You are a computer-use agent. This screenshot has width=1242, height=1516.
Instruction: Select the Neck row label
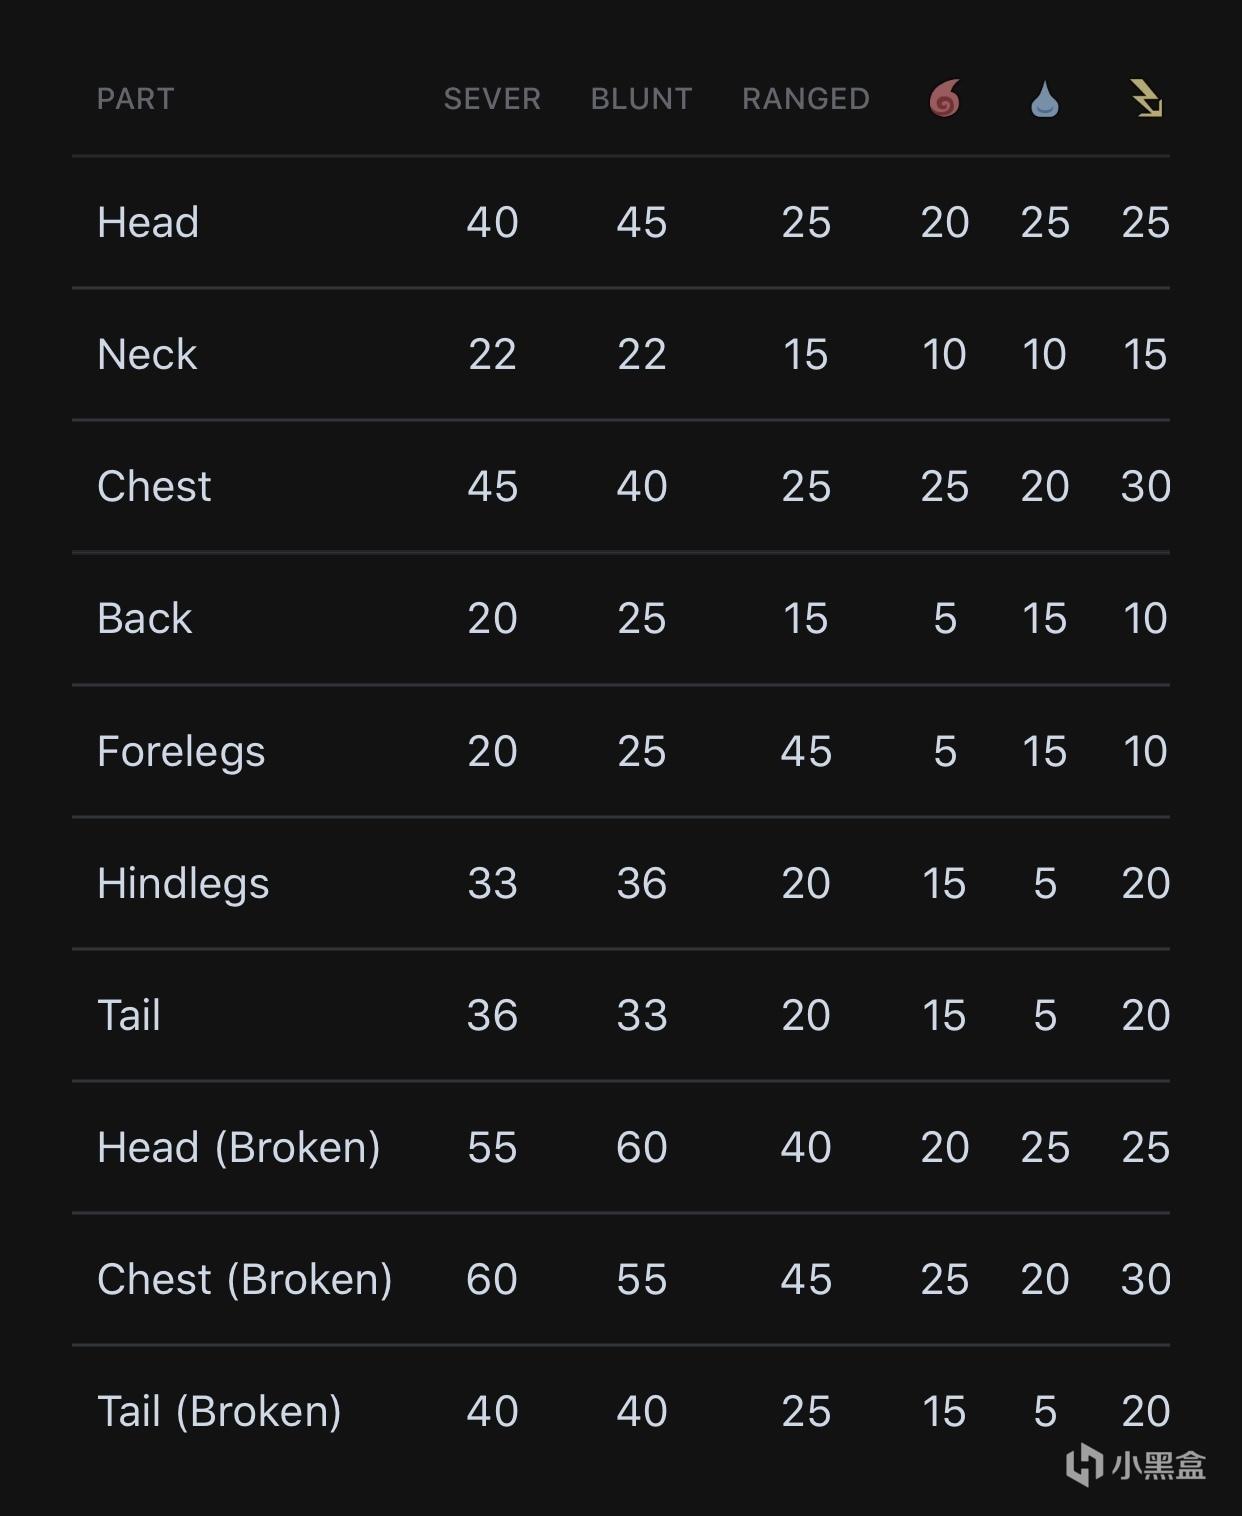(x=147, y=354)
